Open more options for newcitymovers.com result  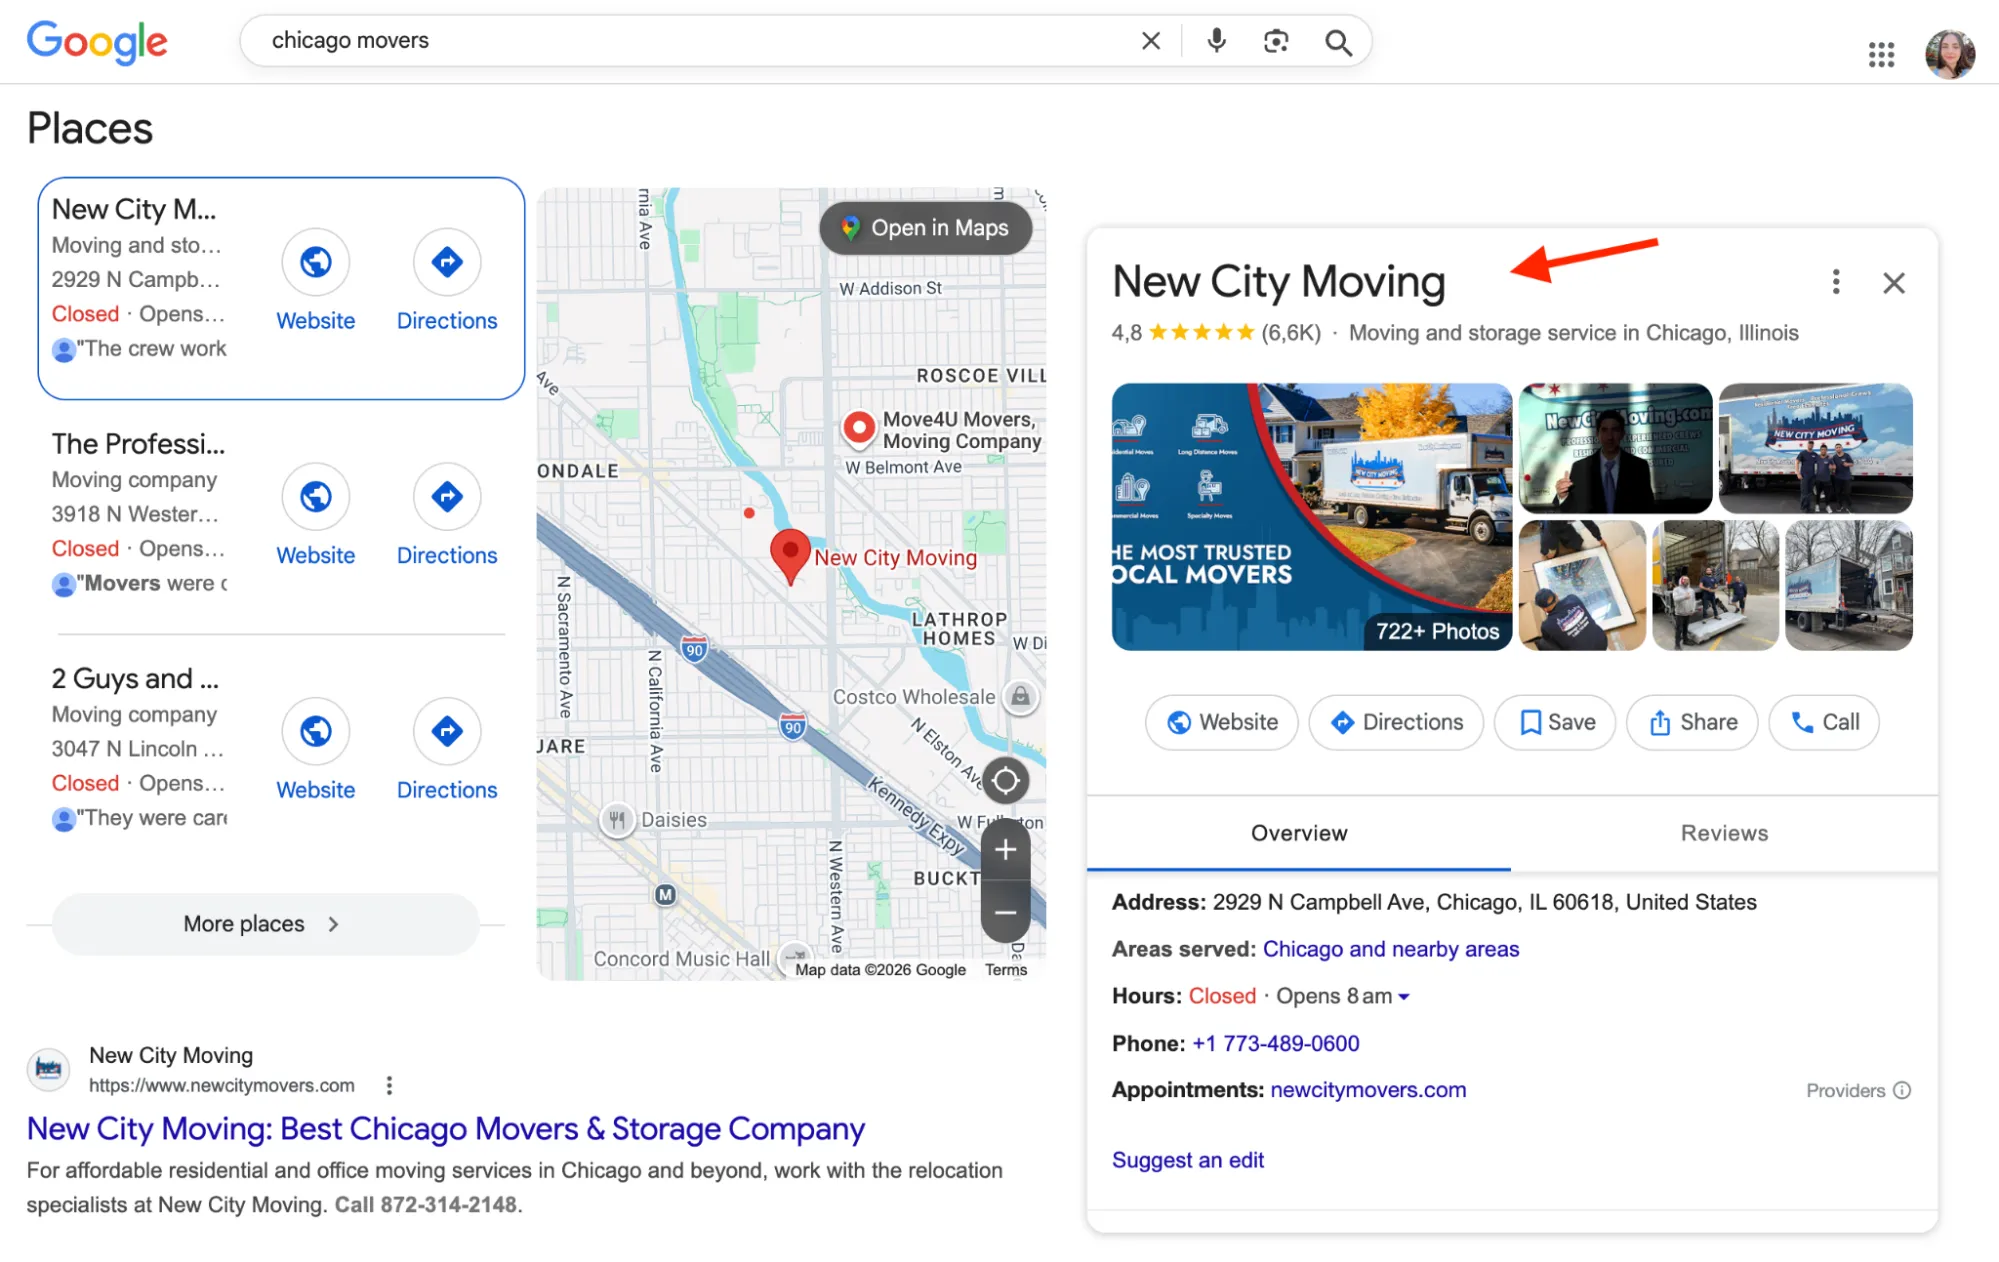[x=389, y=1085]
